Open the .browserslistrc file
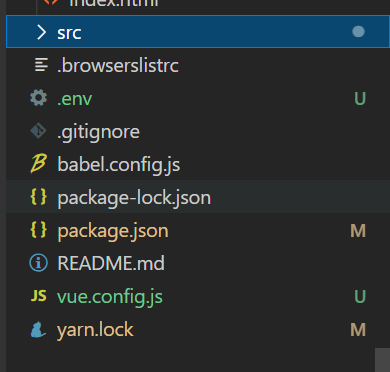390x372 pixels. point(118,65)
